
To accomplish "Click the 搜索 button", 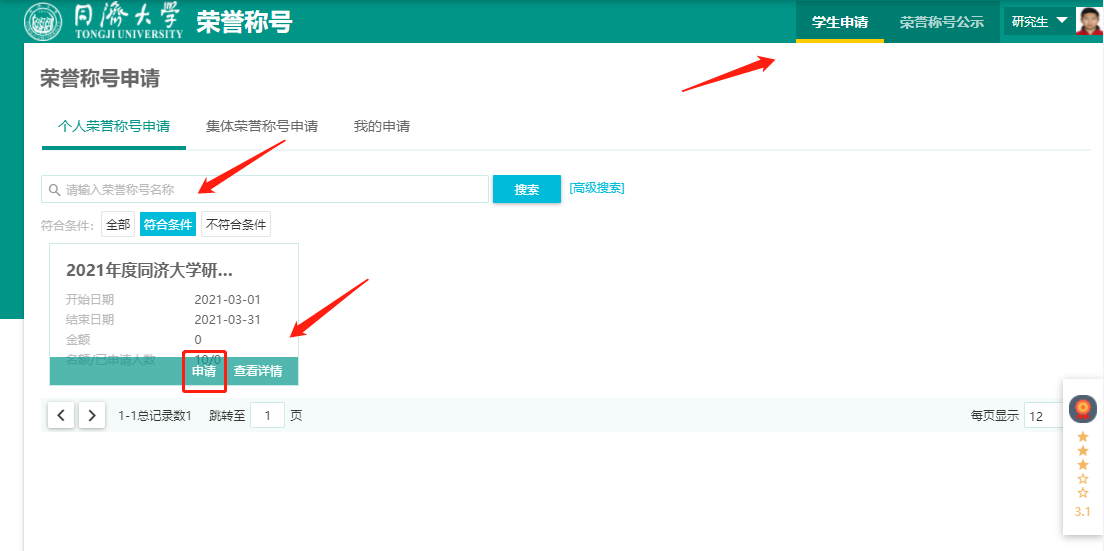I will 526,189.
